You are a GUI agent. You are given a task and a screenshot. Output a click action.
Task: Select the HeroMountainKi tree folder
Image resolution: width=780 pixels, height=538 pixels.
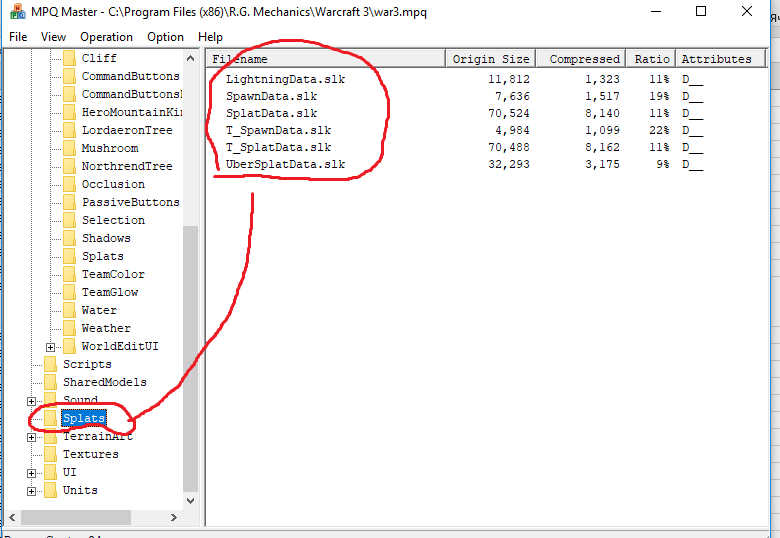tap(131, 112)
